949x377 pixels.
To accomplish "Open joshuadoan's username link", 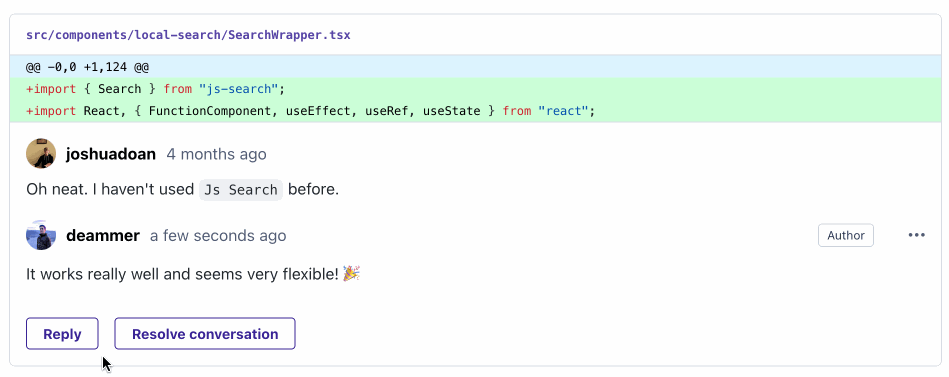I will 111,154.
